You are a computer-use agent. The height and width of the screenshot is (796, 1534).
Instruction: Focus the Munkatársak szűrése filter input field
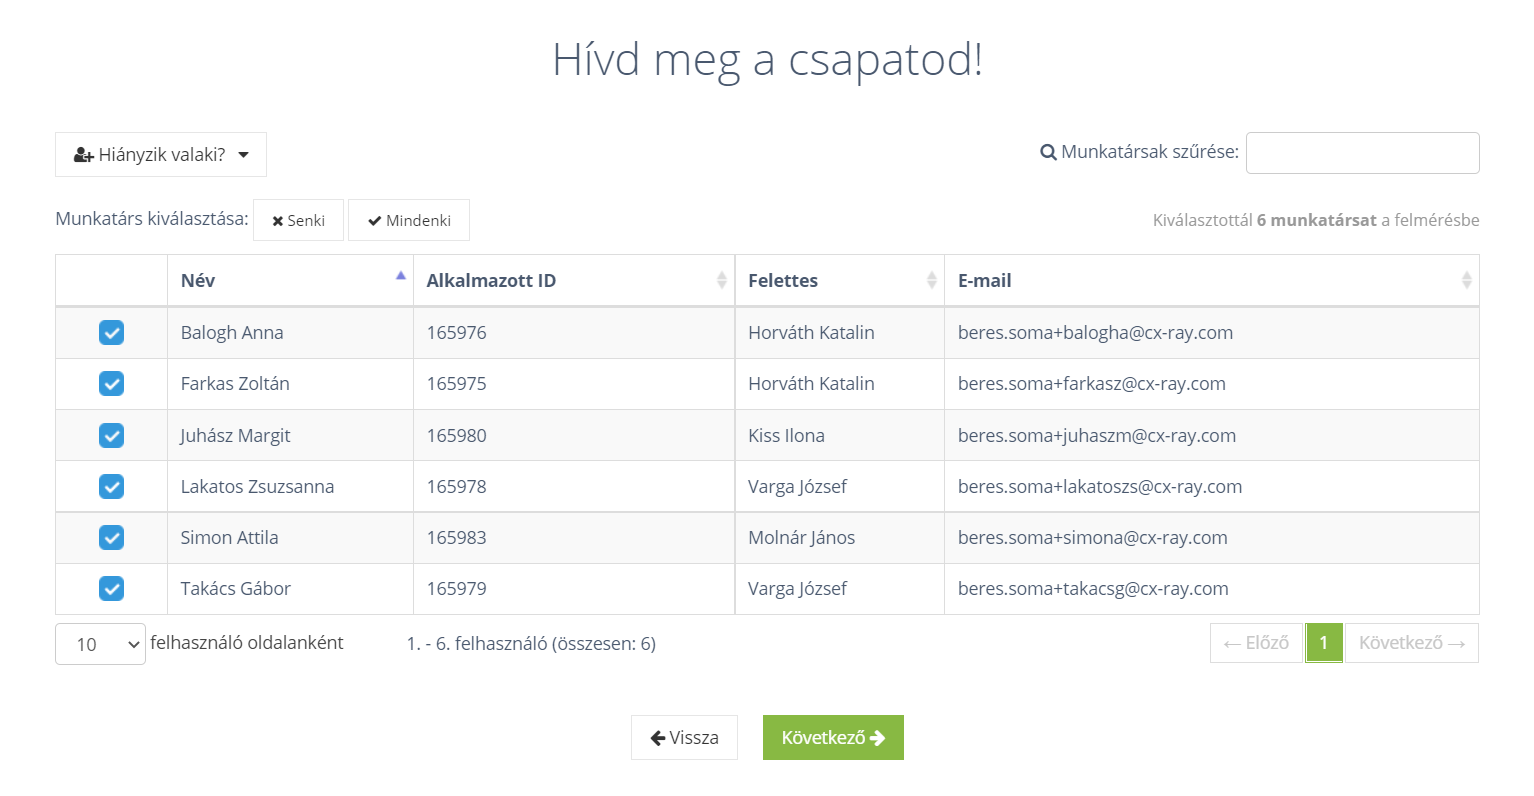(x=1362, y=153)
